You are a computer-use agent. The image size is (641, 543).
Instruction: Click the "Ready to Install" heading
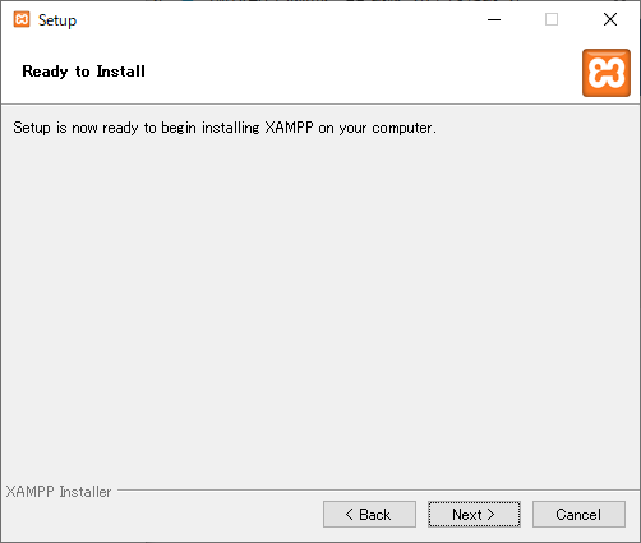(83, 72)
